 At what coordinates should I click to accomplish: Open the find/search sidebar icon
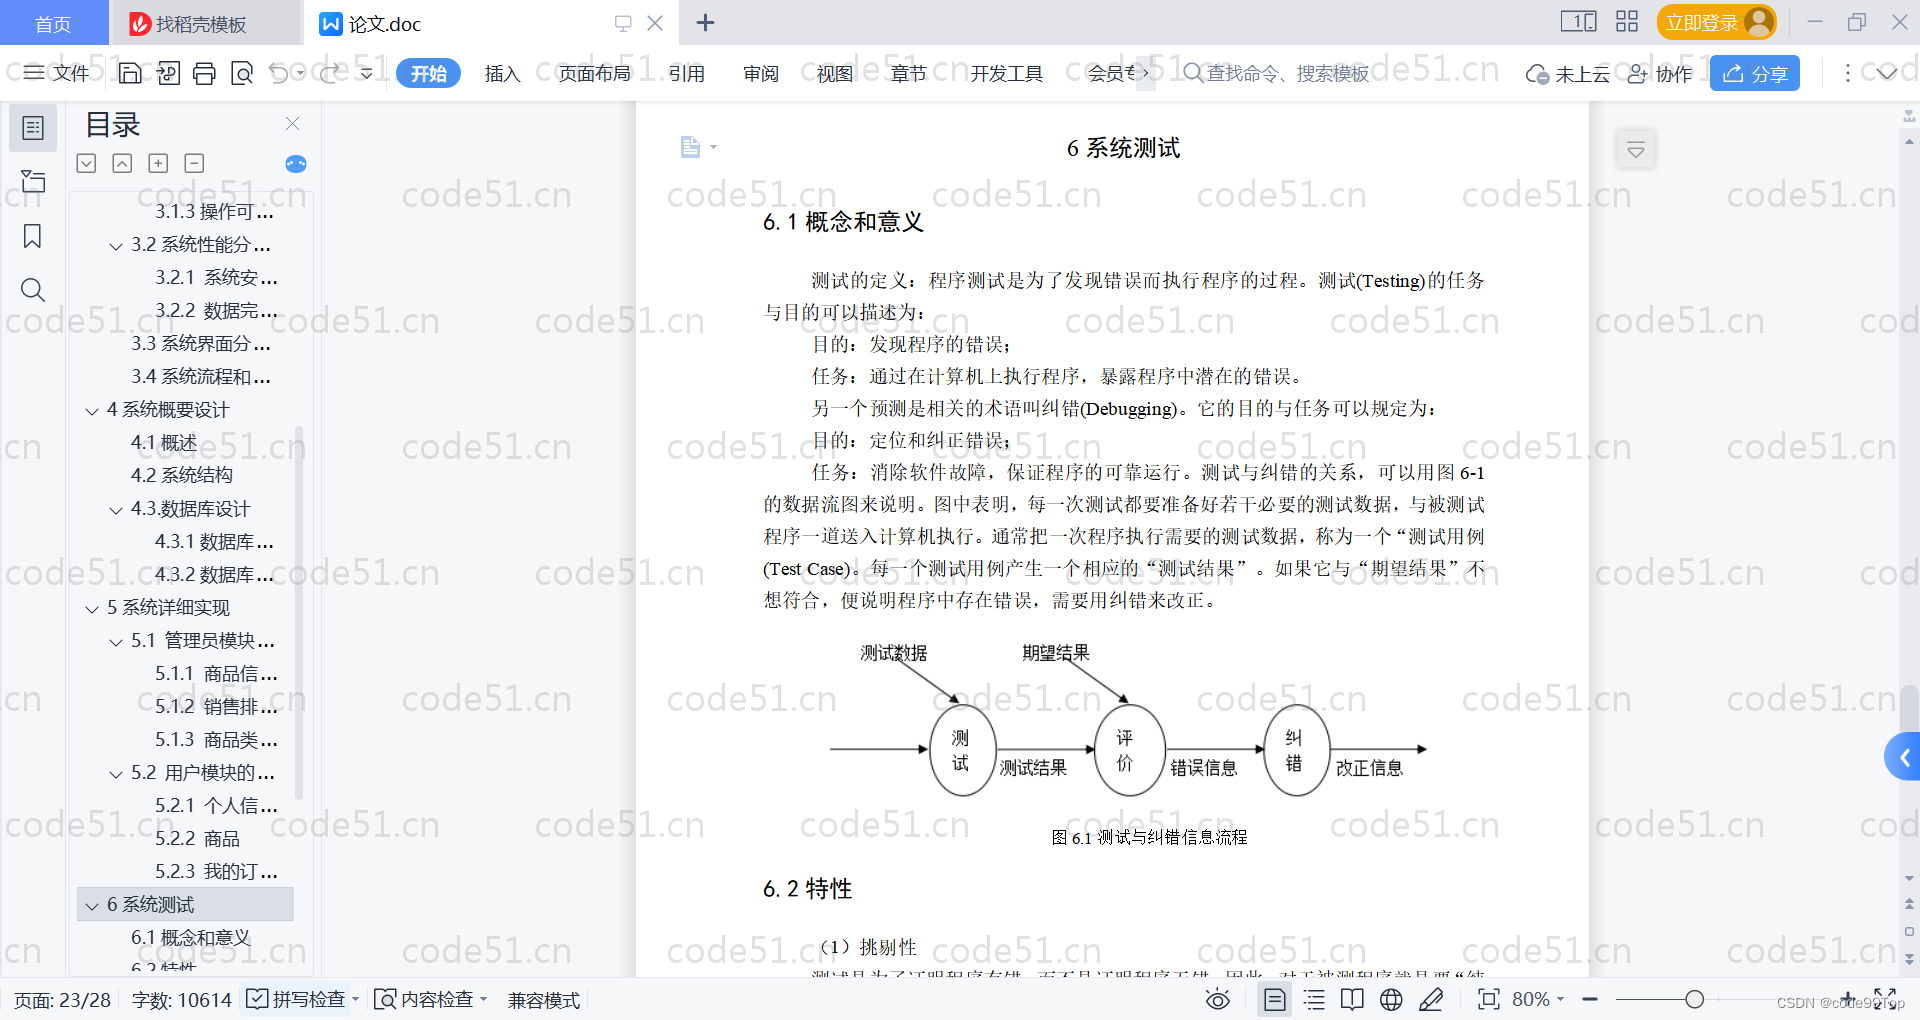click(33, 290)
